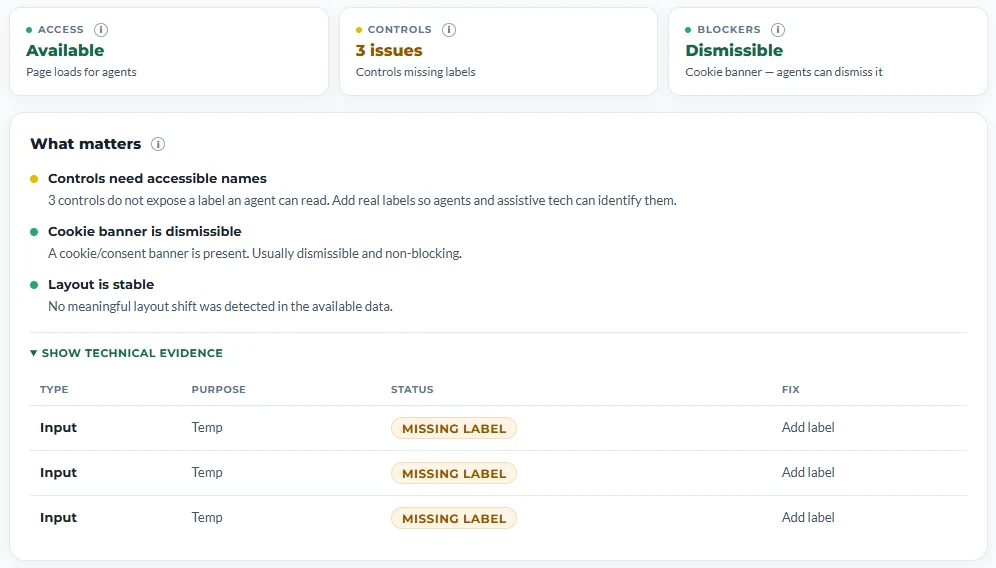Click 'No meaningful layout shift was detected' description
This screenshot has width=996, height=568.
(x=220, y=306)
